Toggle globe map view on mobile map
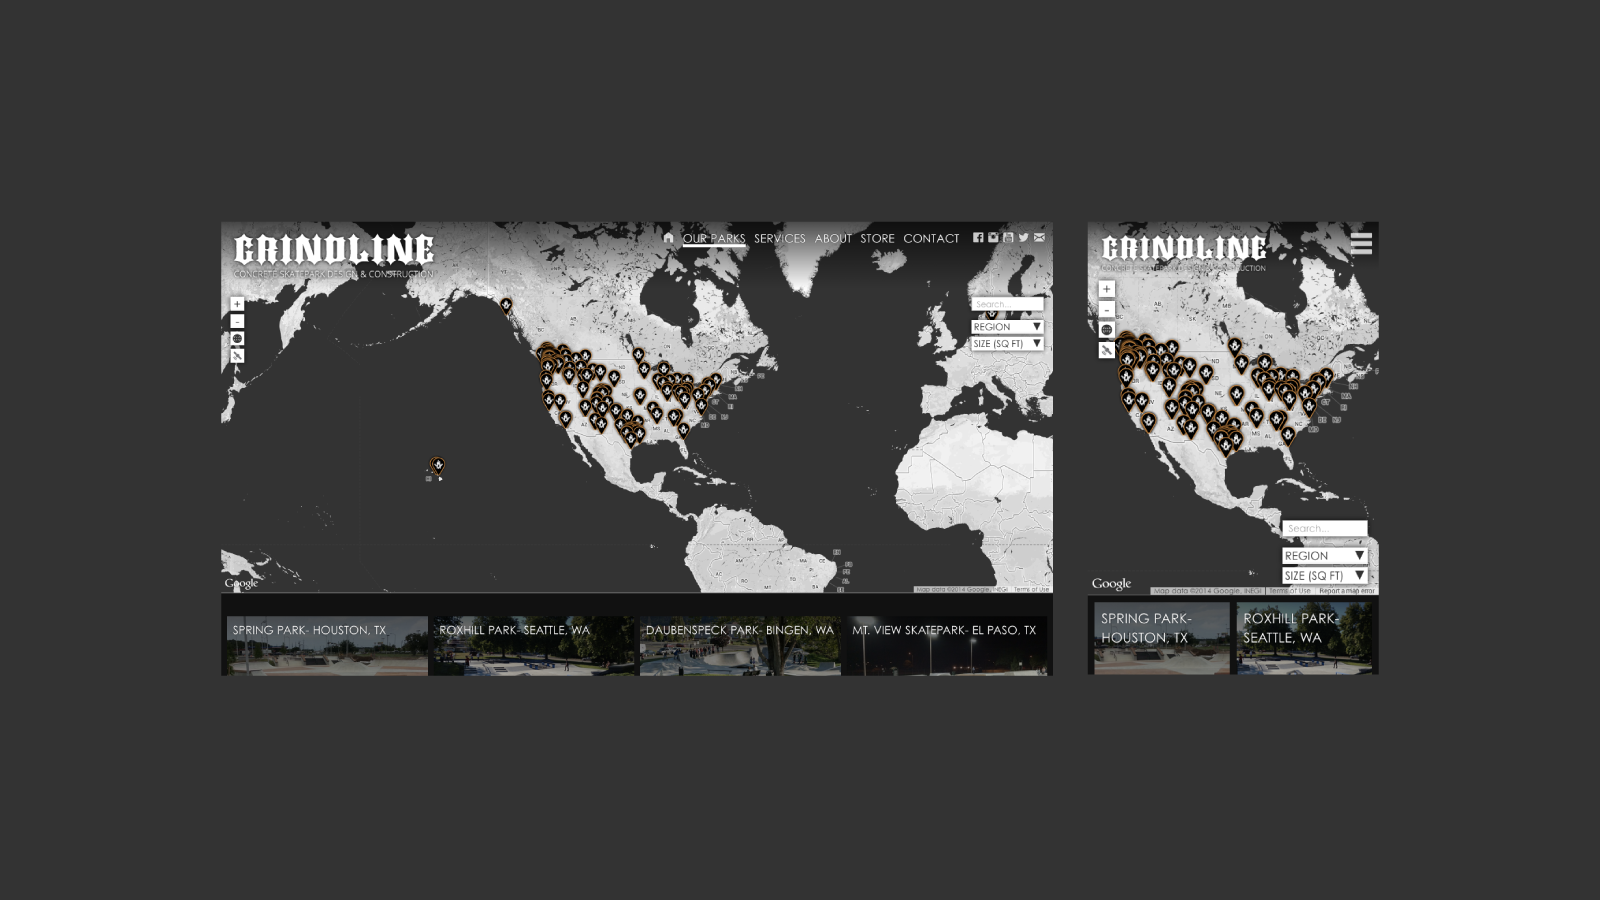Image resolution: width=1600 pixels, height=900 pixels. 1106,330
